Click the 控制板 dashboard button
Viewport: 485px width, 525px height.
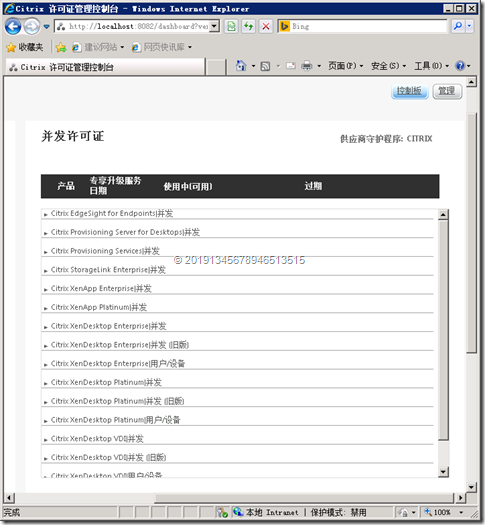pyautogui.click(x=409, y=91)
